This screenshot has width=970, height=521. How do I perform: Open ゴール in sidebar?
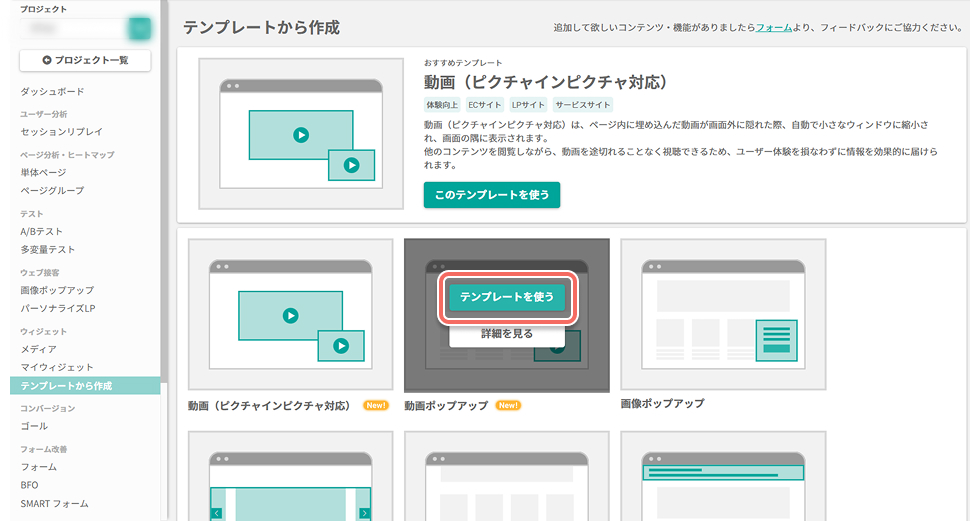tap(34, 426)
